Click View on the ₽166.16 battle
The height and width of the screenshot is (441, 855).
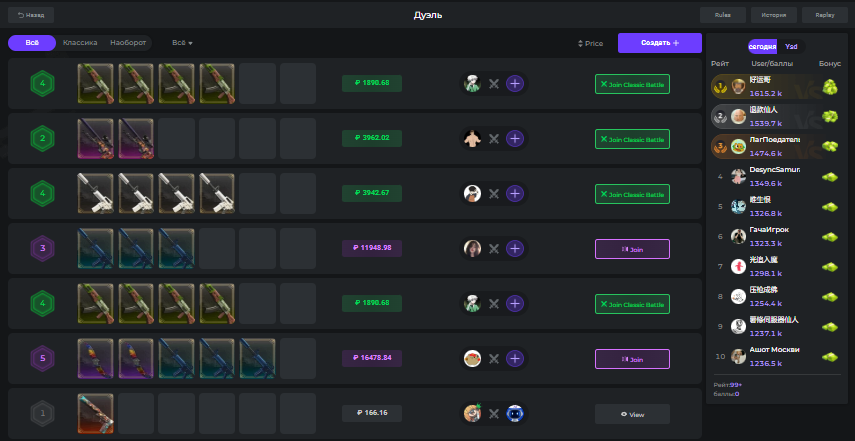(632, 414)
